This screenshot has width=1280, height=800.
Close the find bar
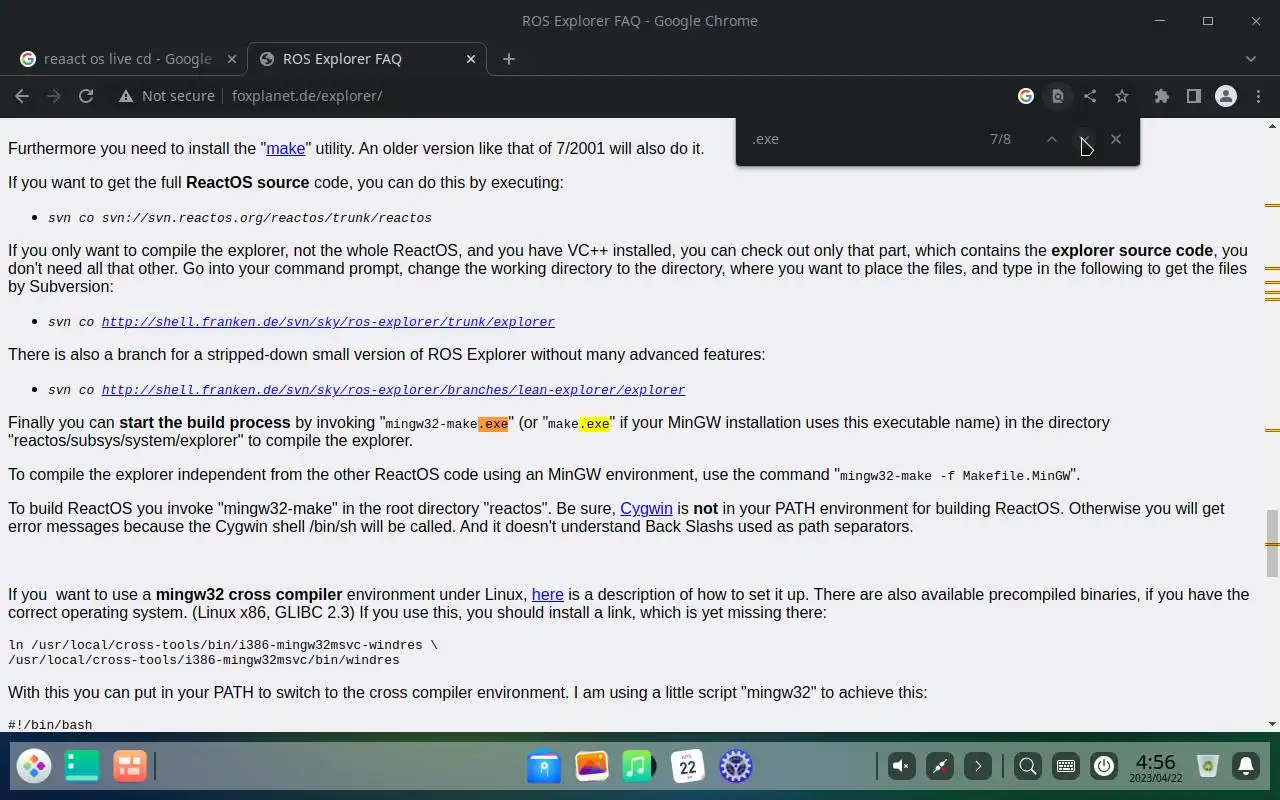1116,139
